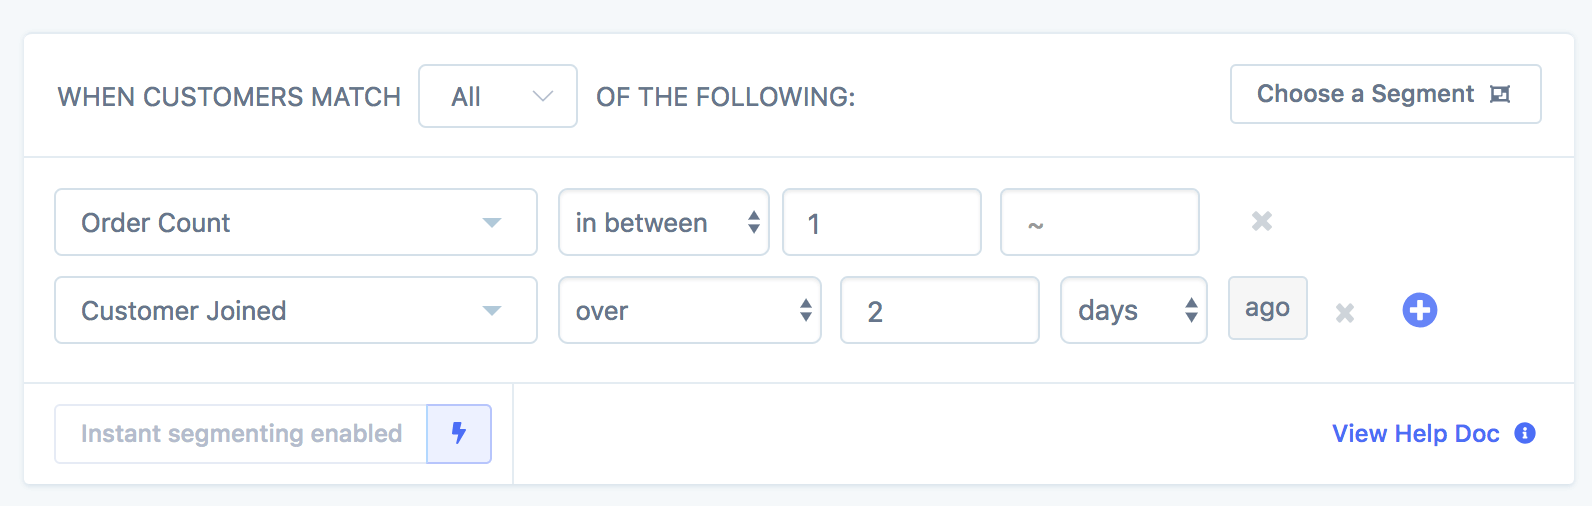The height and width of the screenshot is (506, 1592).
Task: Click the Instant segmenting enabled field
Action: 241,434
